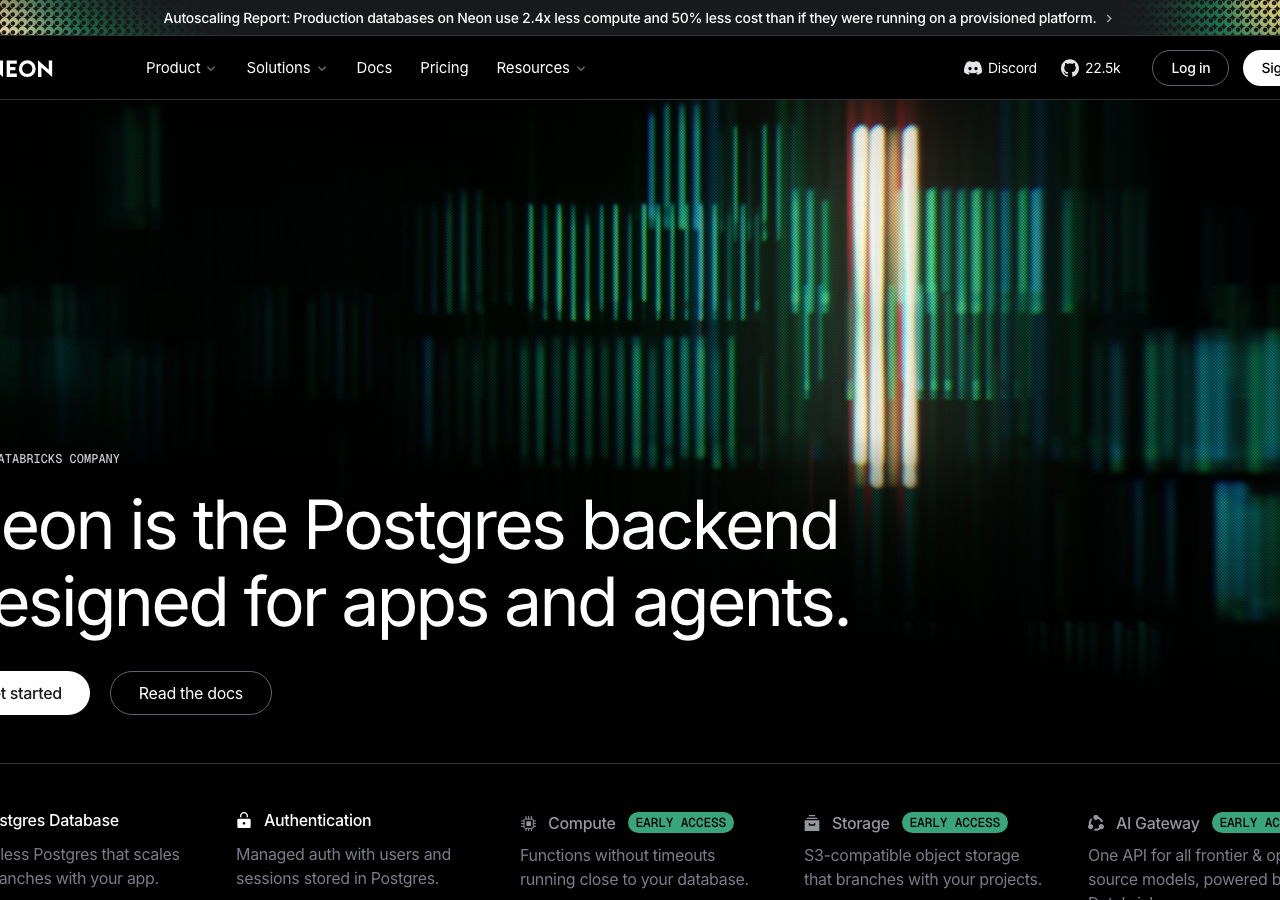
Task: Click the Get started button
Action: click(x=44, y=693)
